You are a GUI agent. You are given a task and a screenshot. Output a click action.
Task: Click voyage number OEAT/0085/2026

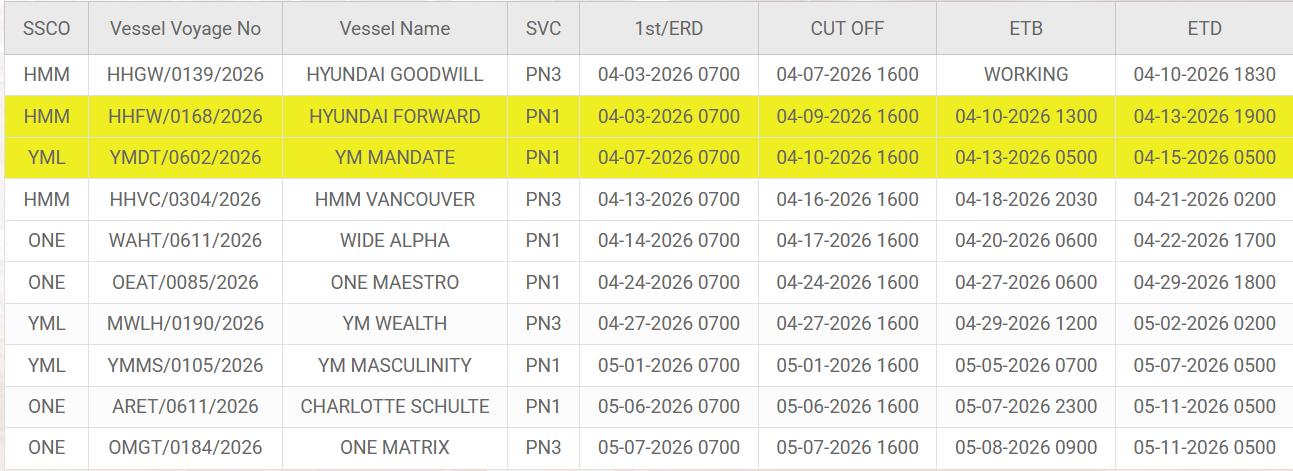point(185,282)
